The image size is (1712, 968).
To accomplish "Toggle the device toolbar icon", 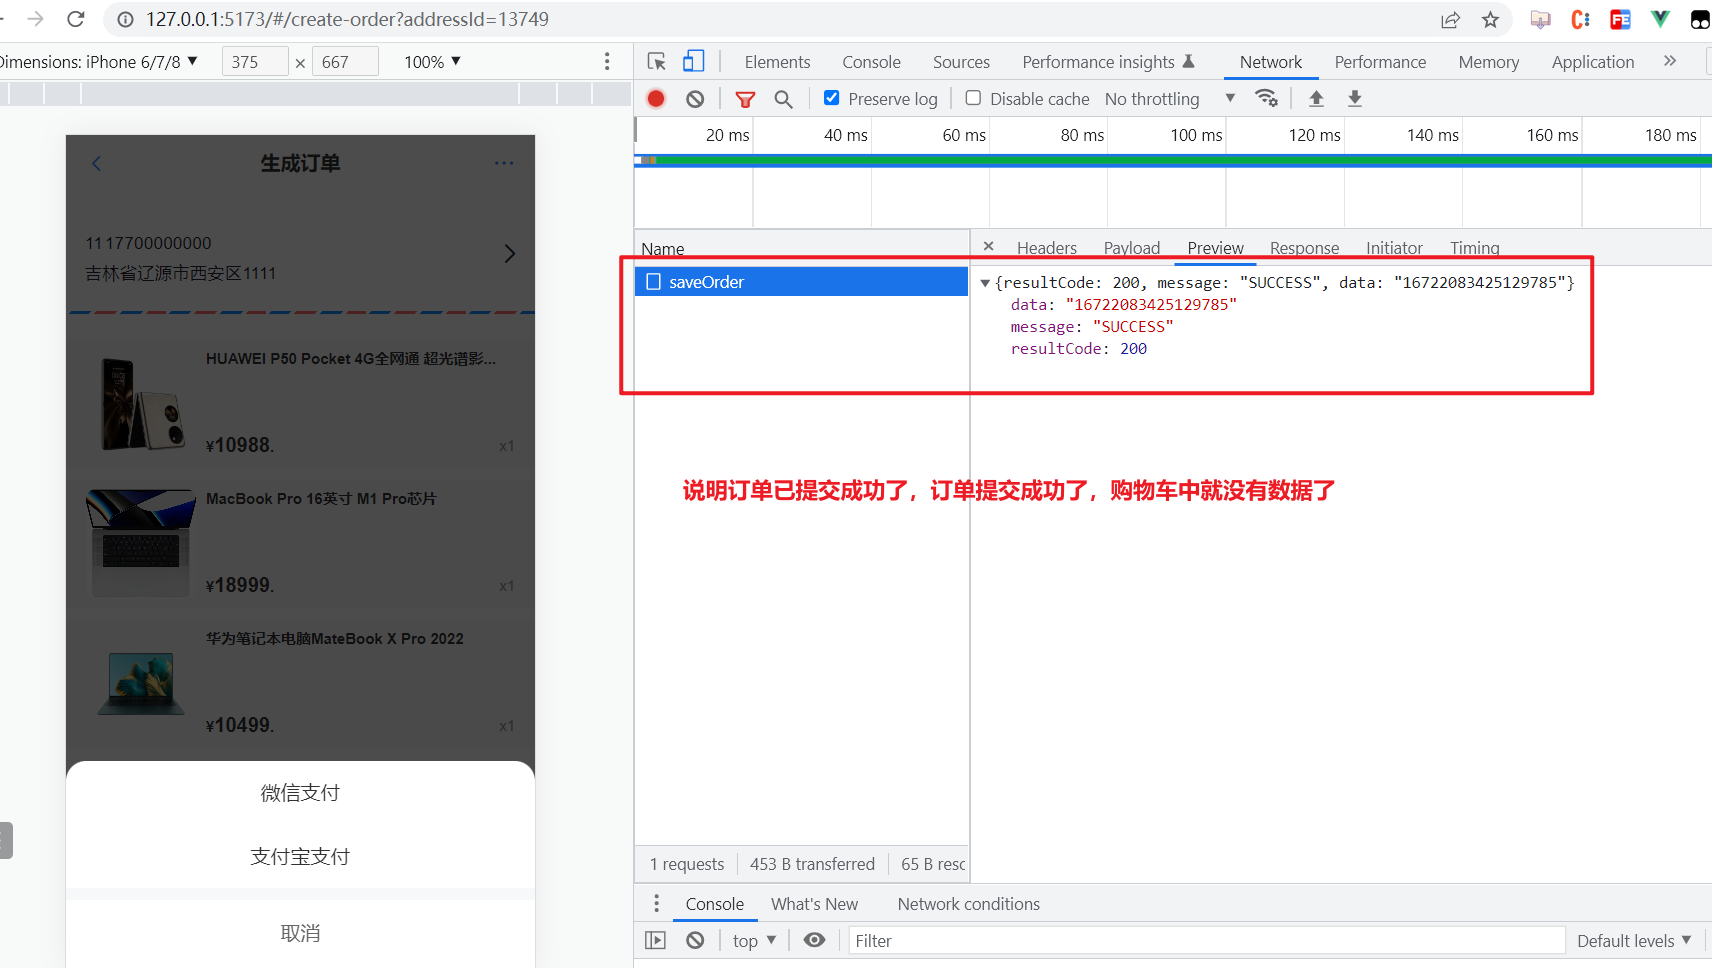I will 693,62.
